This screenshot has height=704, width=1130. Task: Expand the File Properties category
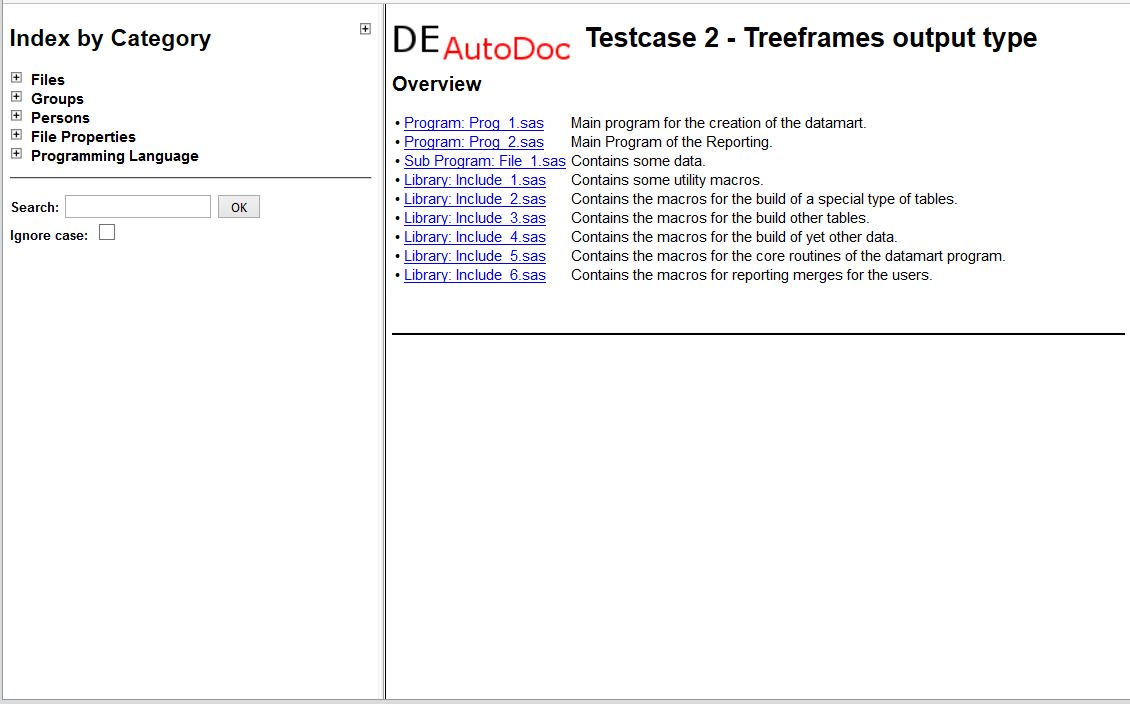pos(16,135)
